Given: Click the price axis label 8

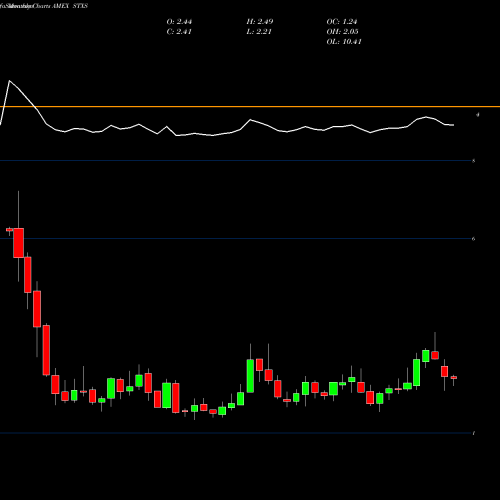Looking at the screenshot, I should pos(474,161).
